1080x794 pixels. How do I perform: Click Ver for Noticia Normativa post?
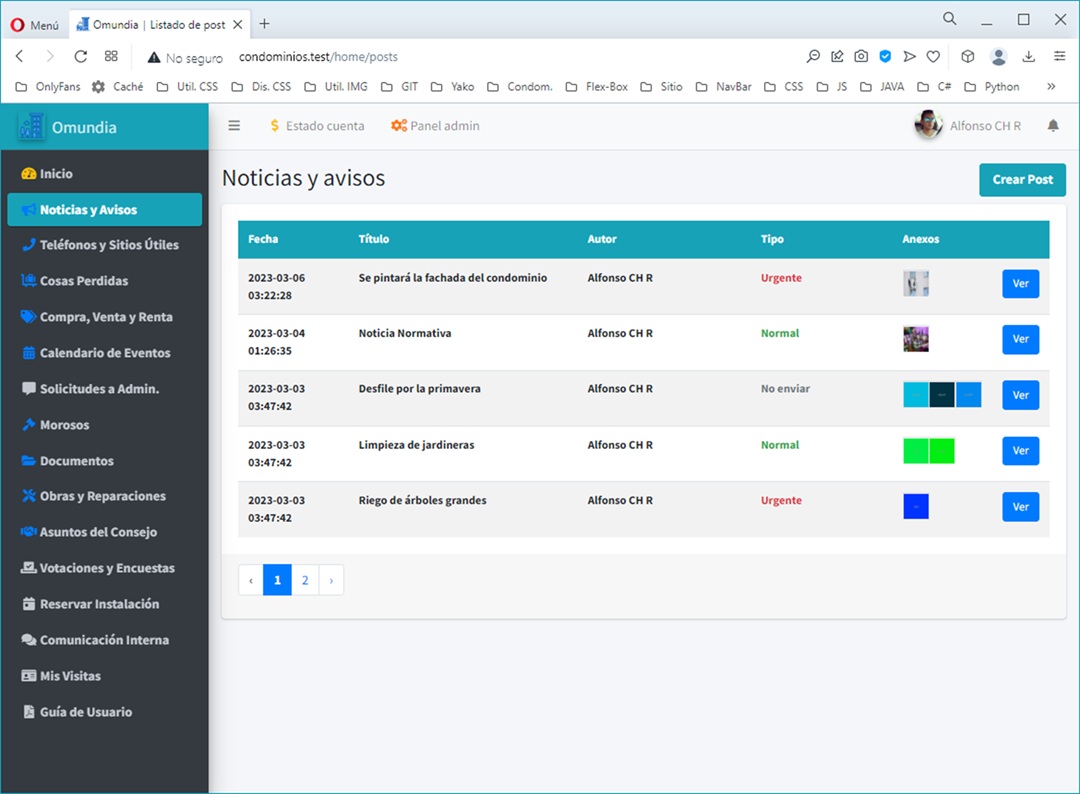coord(1020,340)
